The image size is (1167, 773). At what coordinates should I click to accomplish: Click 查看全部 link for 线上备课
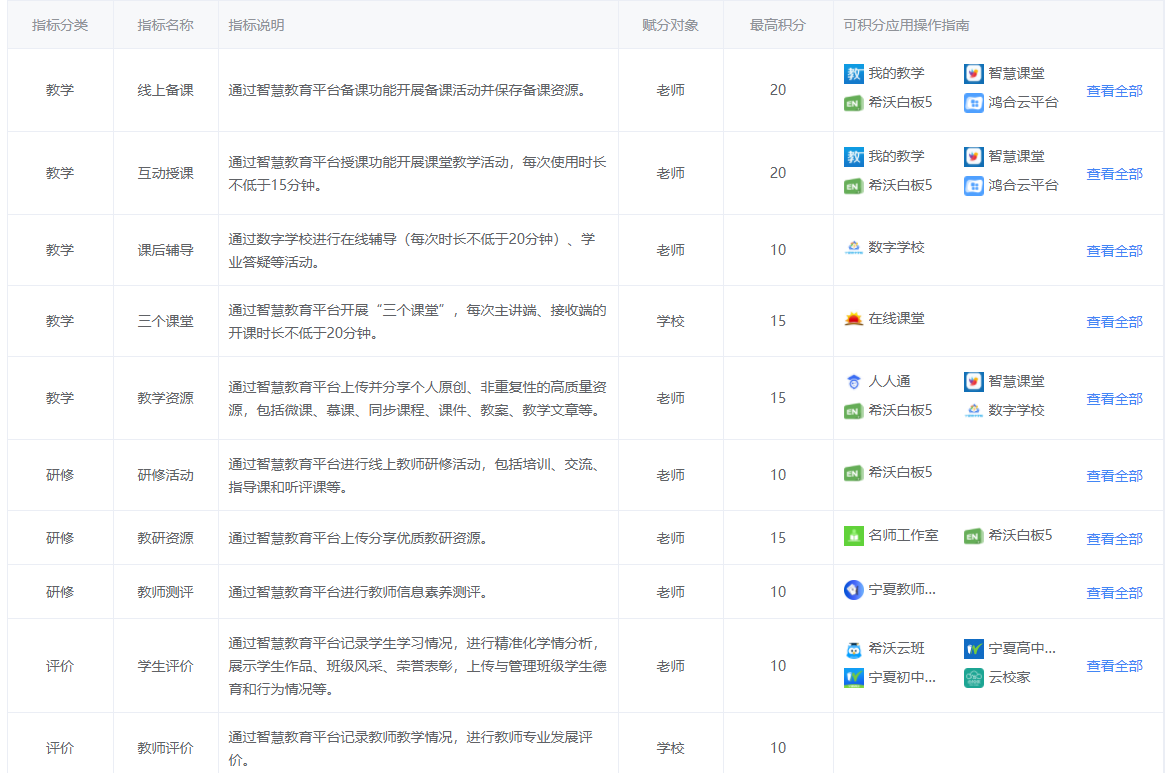coord(1114,91)
